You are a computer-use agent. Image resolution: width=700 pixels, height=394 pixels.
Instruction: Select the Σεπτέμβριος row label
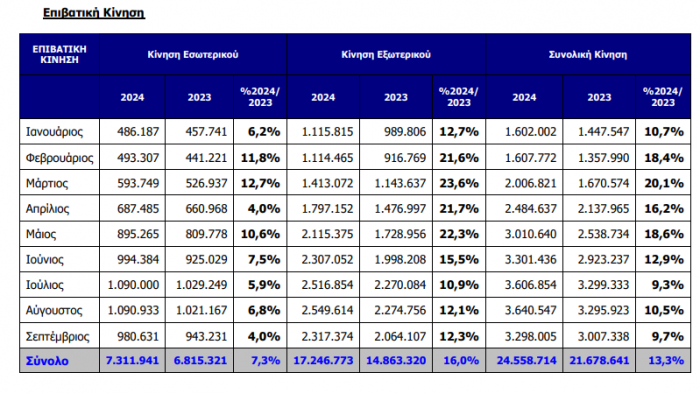[x=57, y=336]
